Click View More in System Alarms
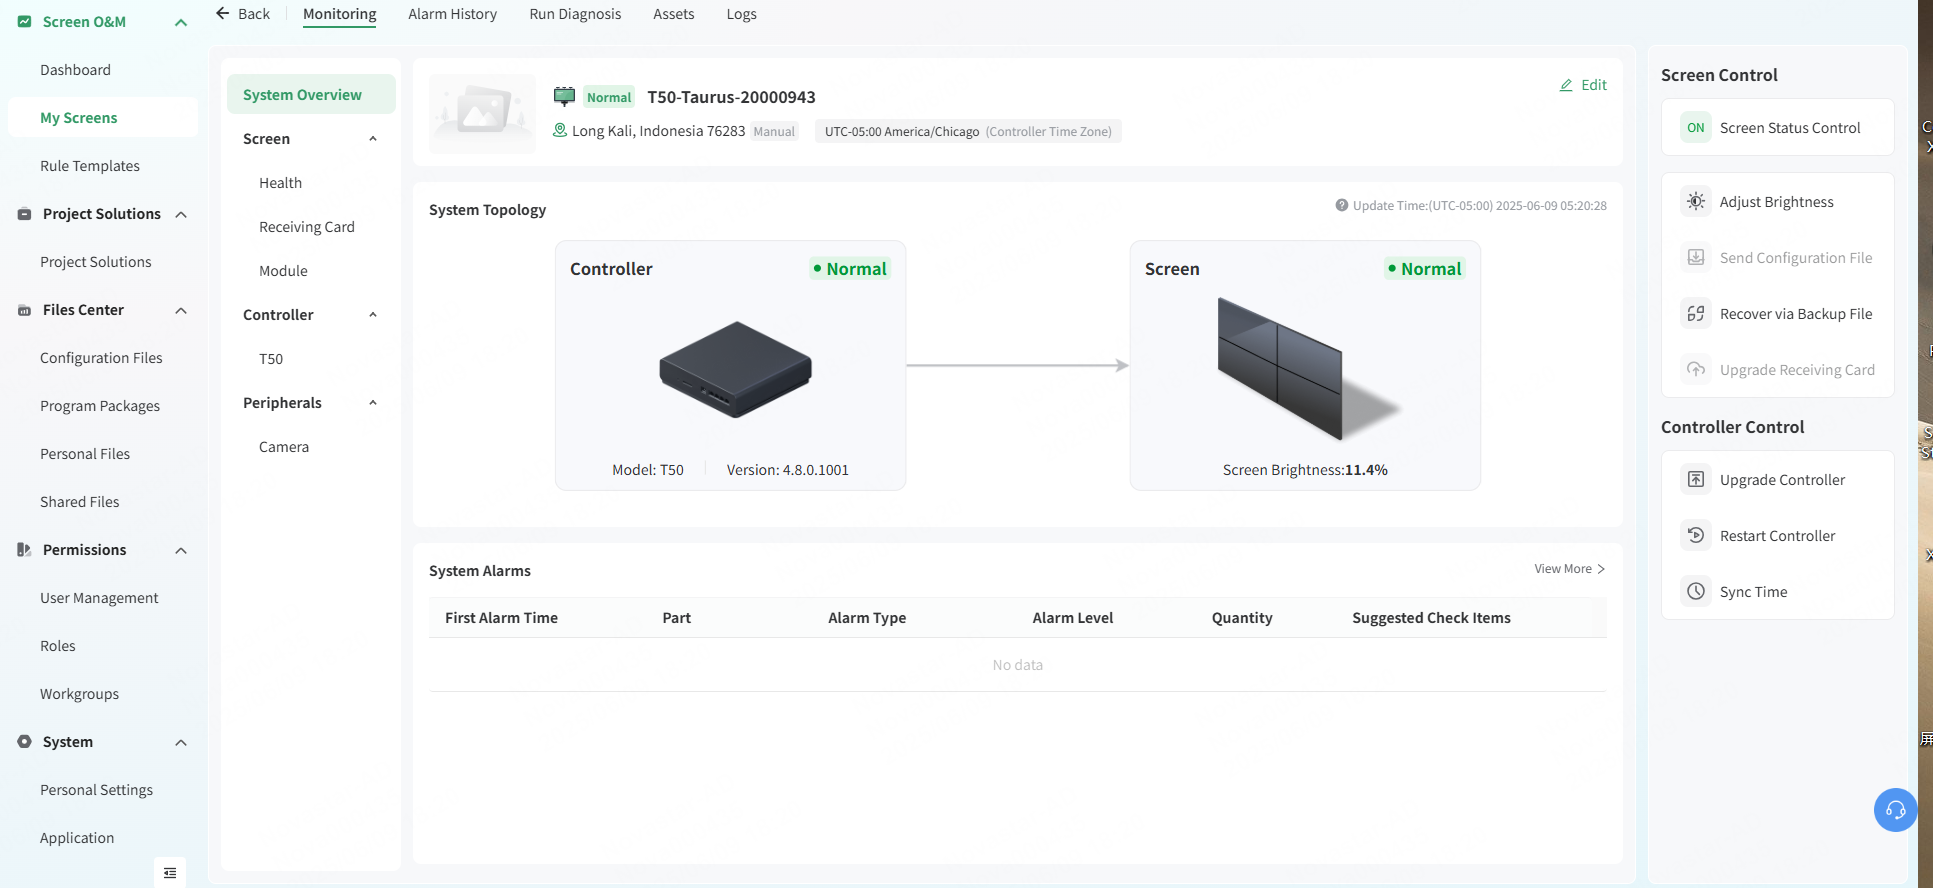 [x=1569, y=569]
